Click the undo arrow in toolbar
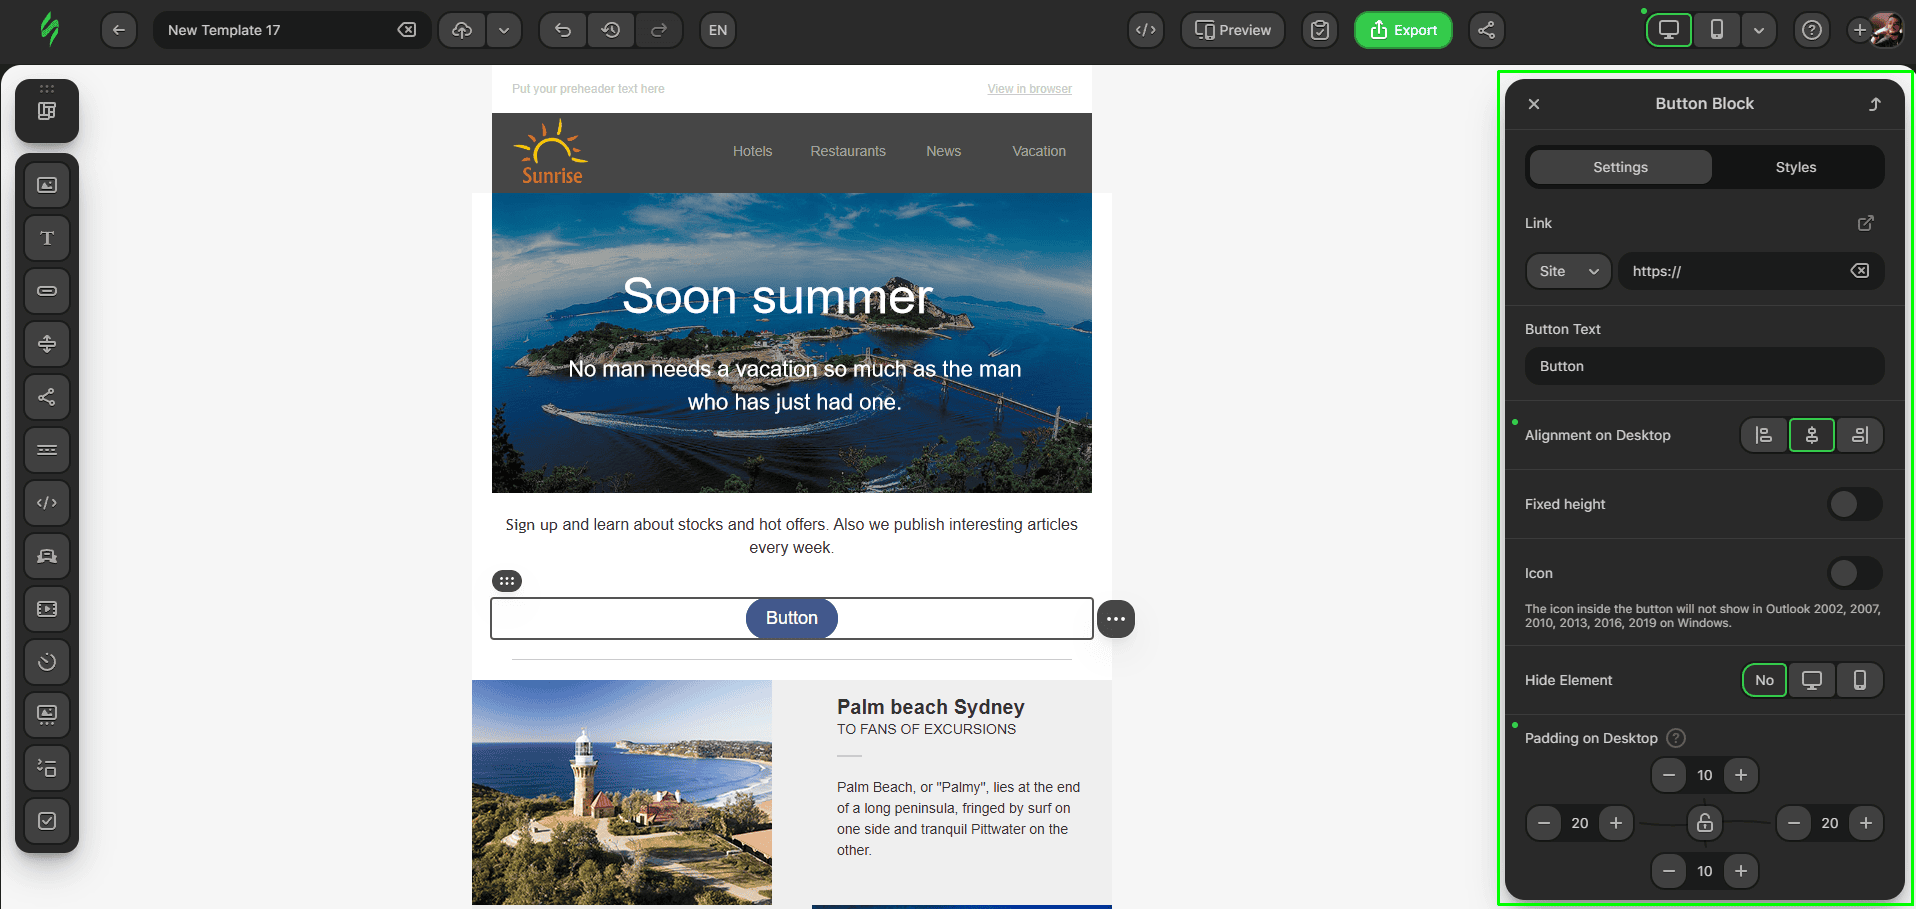The height and width of the screenshot is (909, 1916). 563,30
